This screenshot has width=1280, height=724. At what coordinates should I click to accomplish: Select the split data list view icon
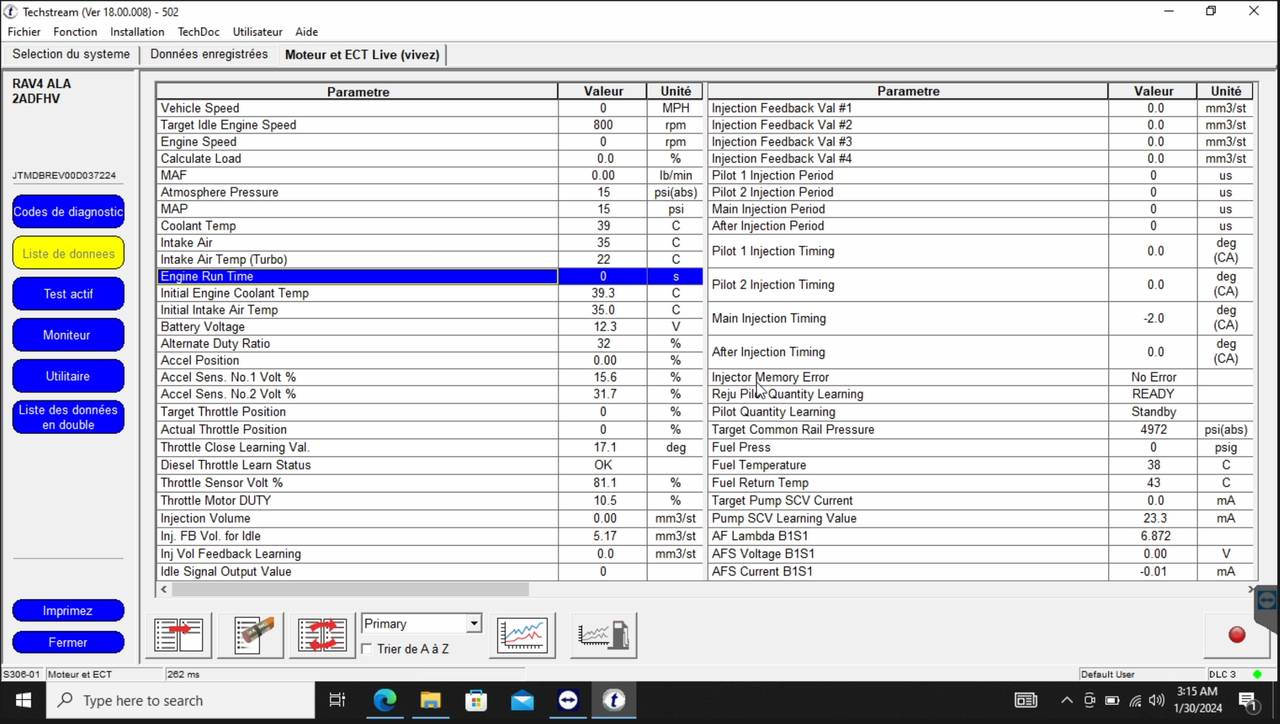(179, 634)
